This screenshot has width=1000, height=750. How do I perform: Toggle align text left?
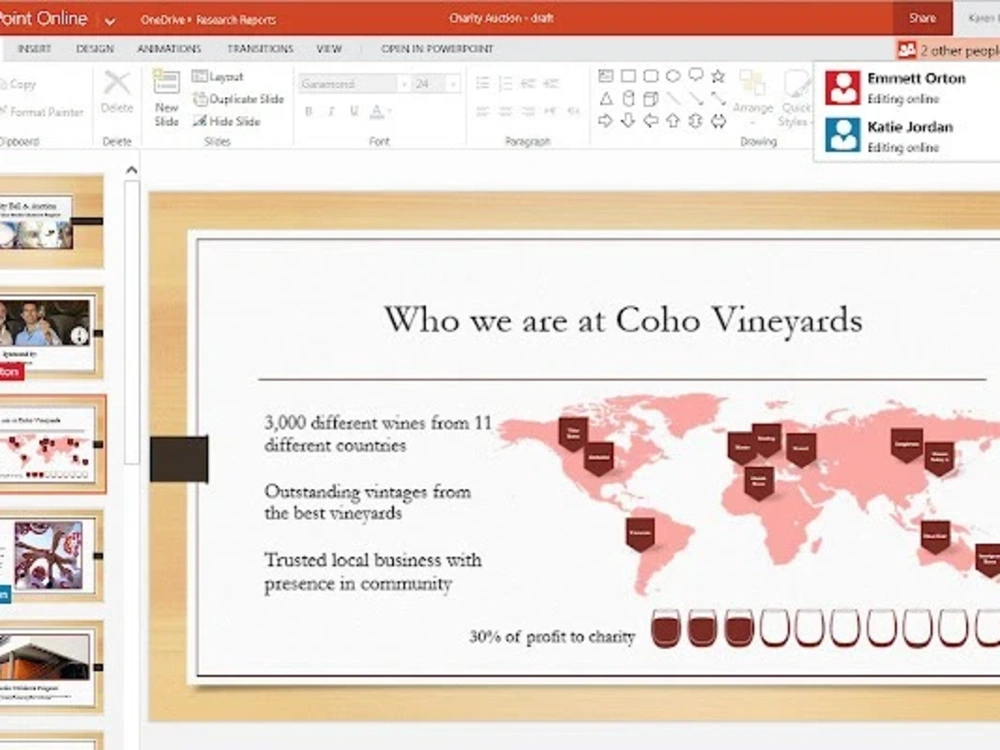click(x=483, y=112)
